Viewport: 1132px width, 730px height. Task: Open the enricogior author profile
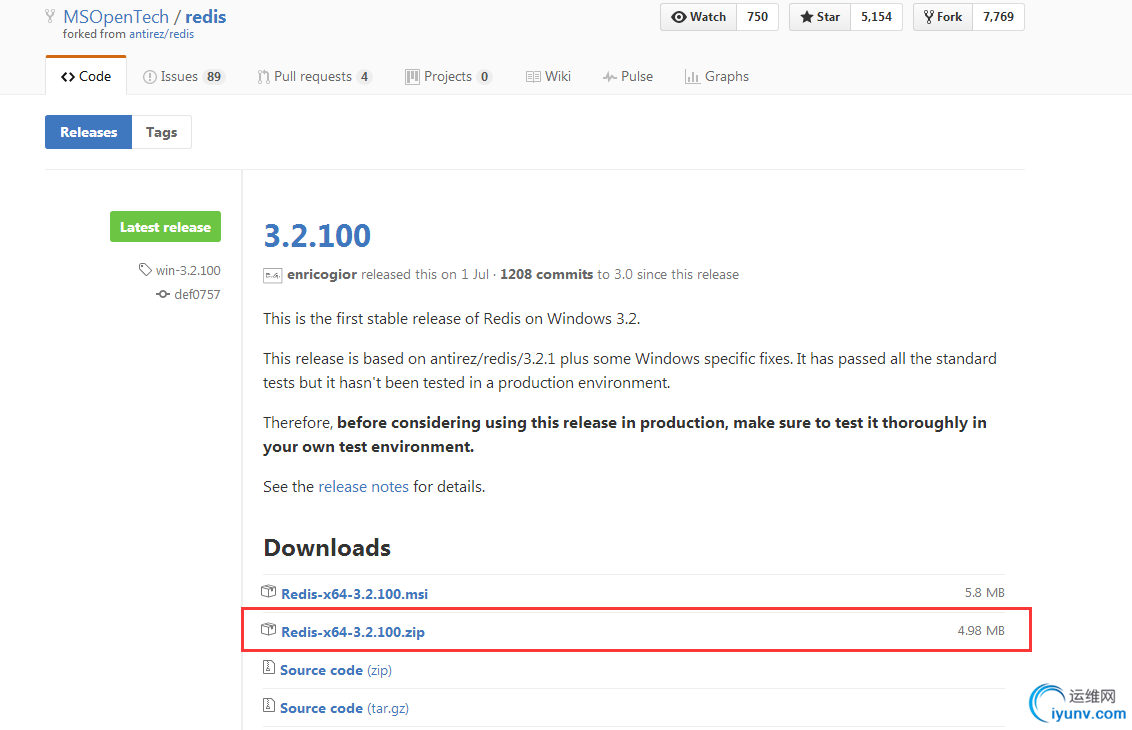click(322, 274)
